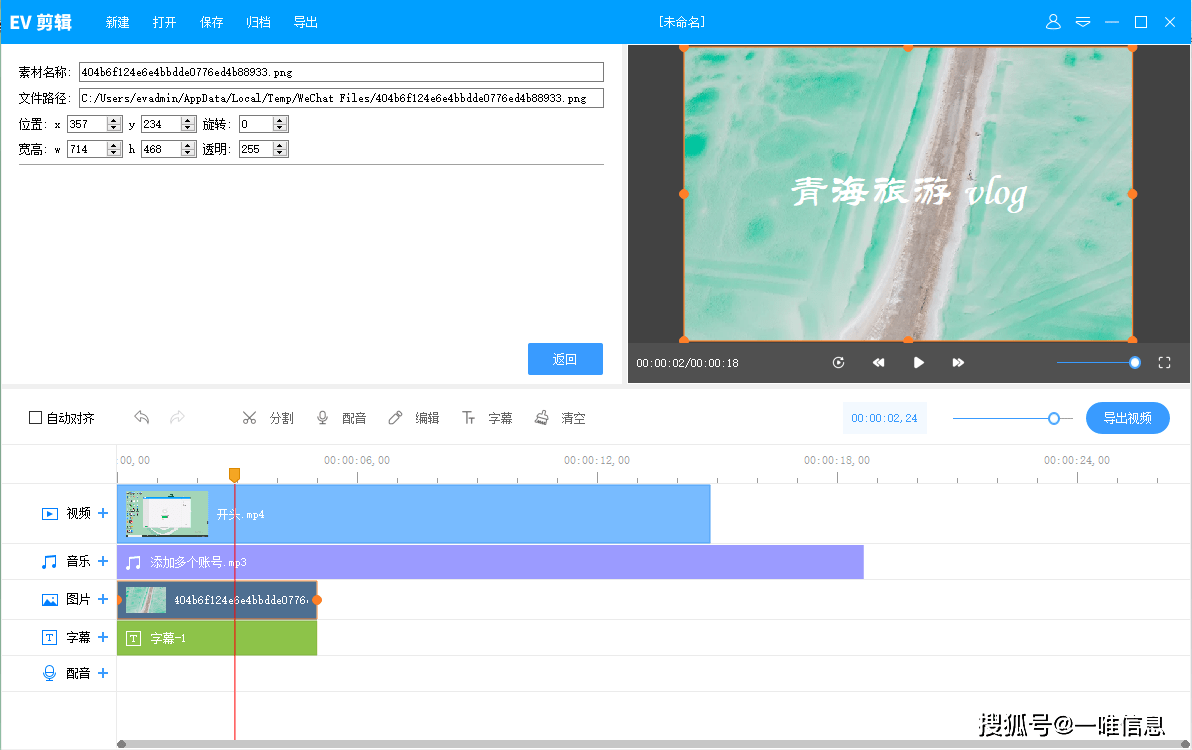Screen dimensions: 1192x750
Task: Play the video preview
Action: coord(919,363)
